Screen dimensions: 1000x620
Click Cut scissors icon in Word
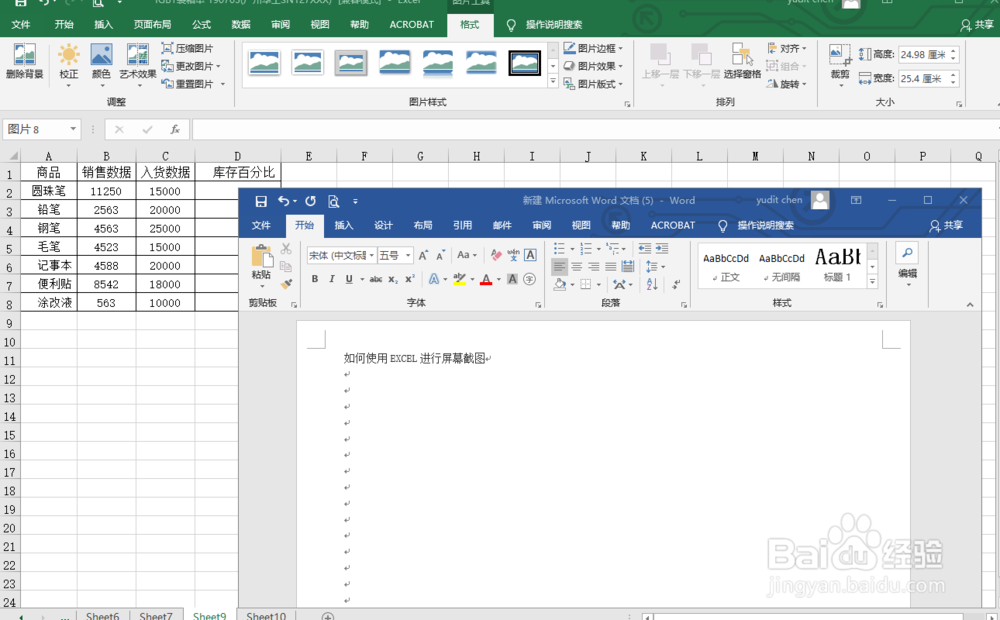tap(286, 248)
